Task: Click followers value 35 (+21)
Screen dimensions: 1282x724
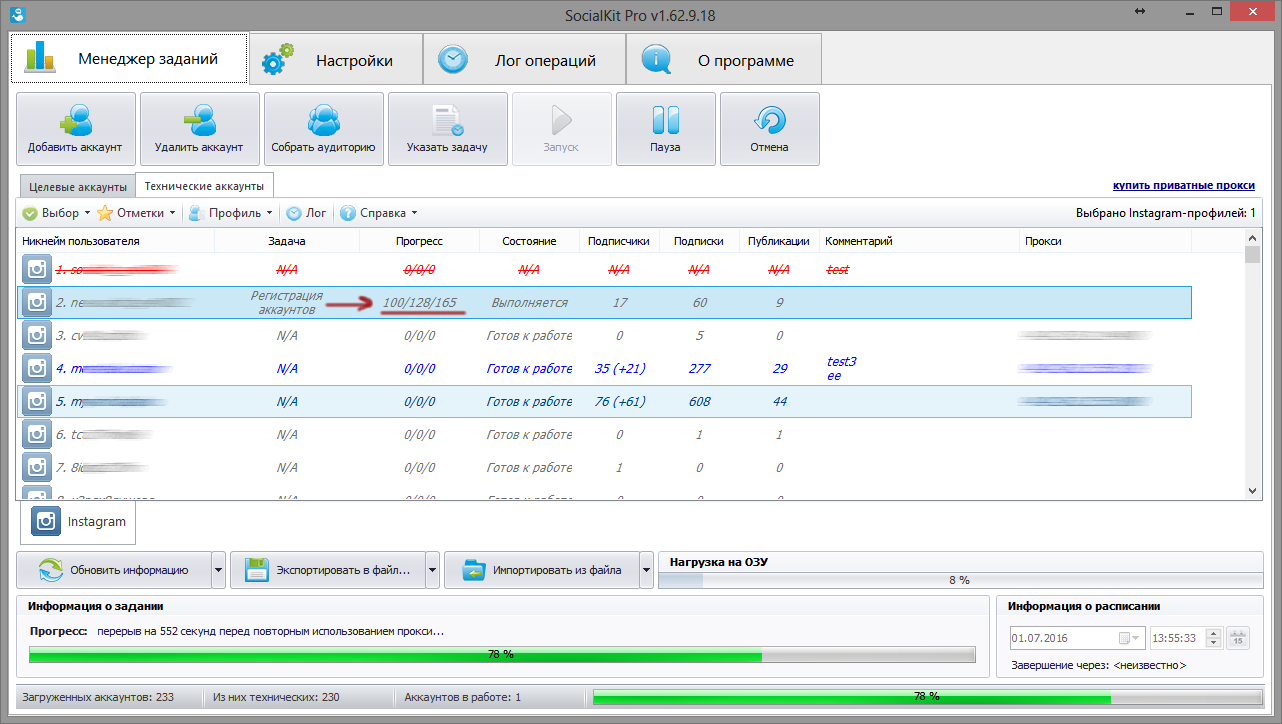Action: (619, 368)
